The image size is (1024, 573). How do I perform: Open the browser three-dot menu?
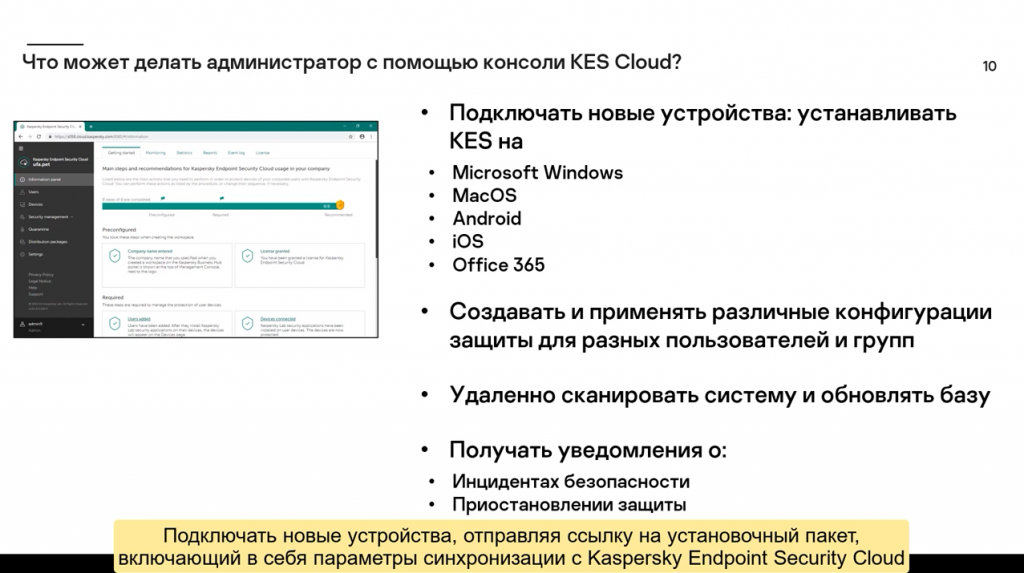(x=371, y=137)
